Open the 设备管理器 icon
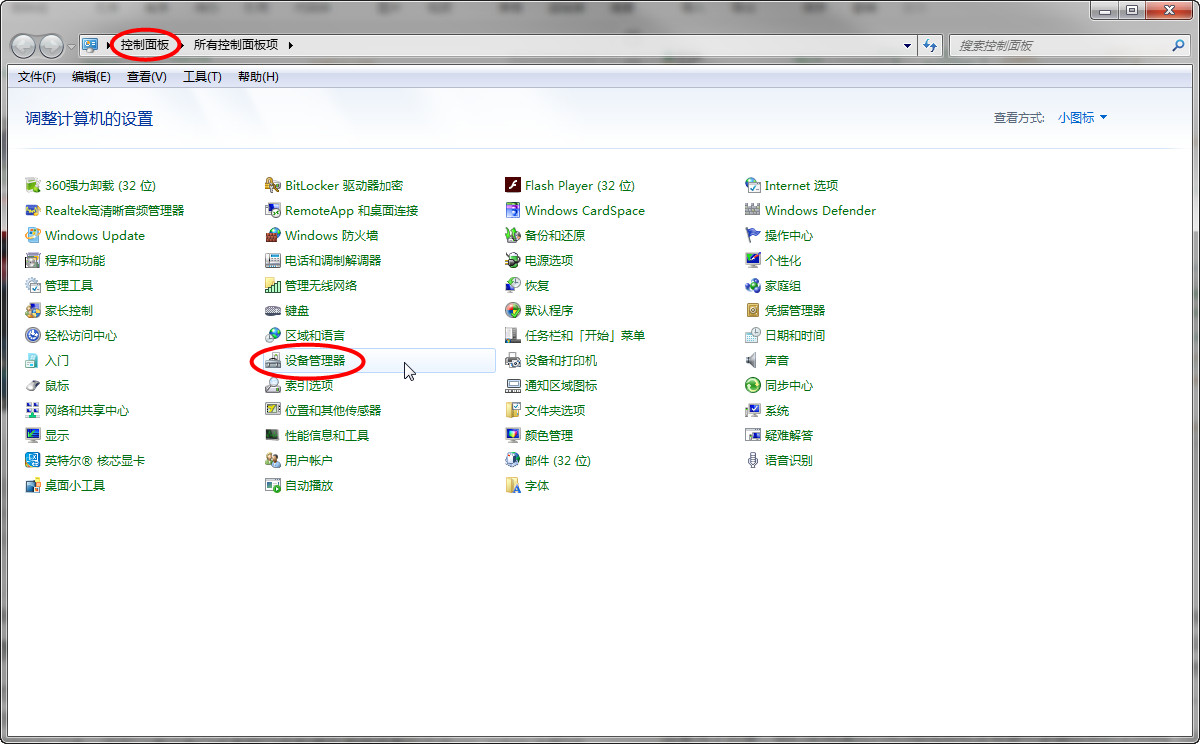Viewport: 1200px width, 744px height. tap(273, 360)
